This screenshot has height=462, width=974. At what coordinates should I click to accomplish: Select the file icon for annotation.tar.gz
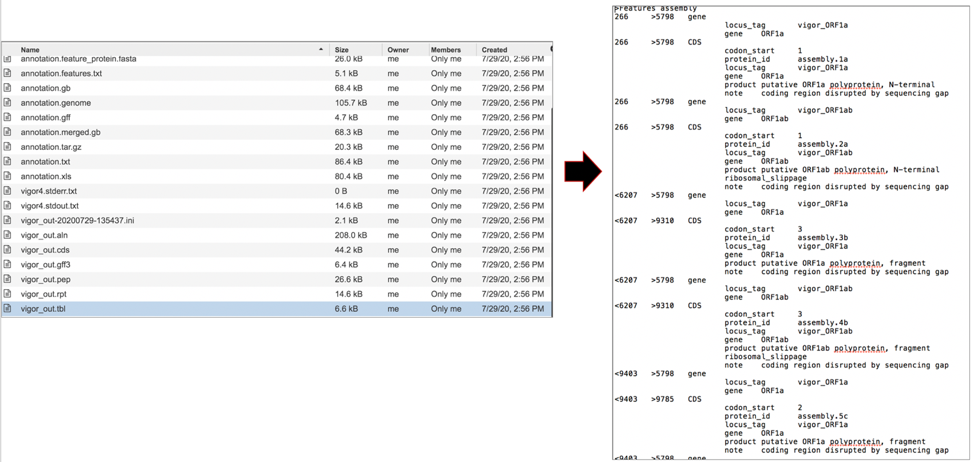click(x=8, y=147)
